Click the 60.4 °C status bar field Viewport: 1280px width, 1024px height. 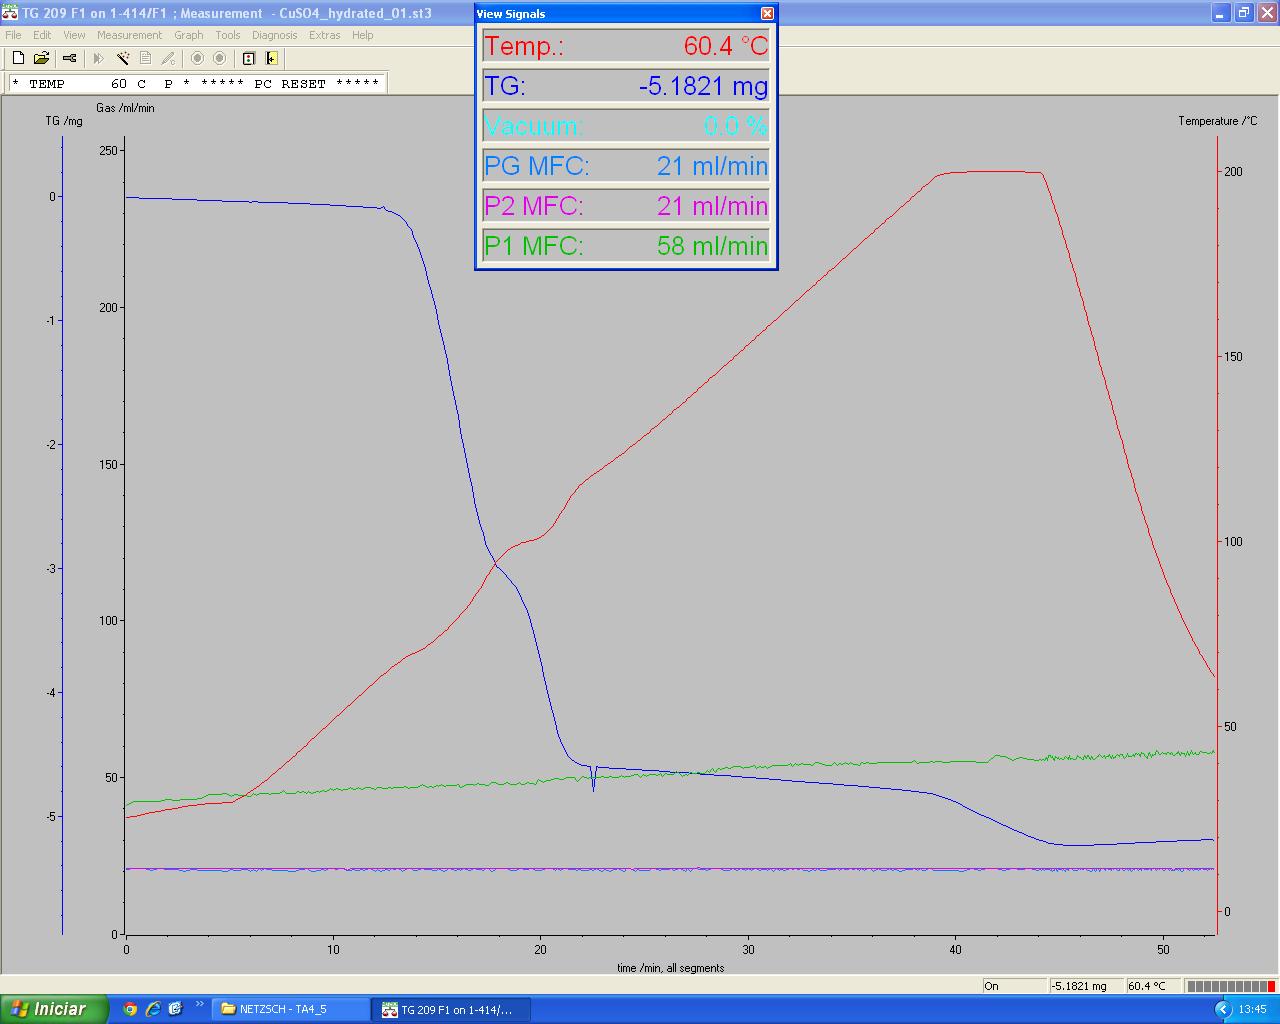coord(1153,986)
